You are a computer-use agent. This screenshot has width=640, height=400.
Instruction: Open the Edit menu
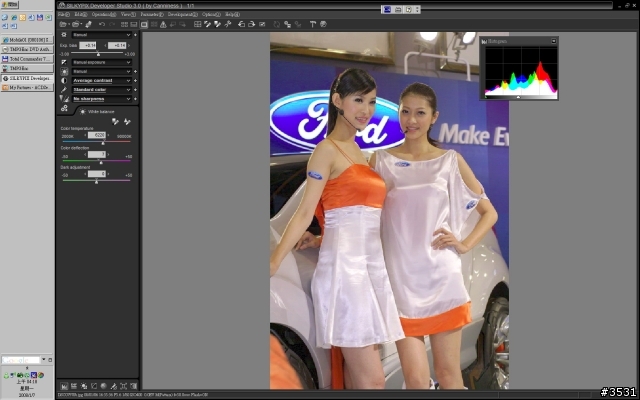(81, 14)
